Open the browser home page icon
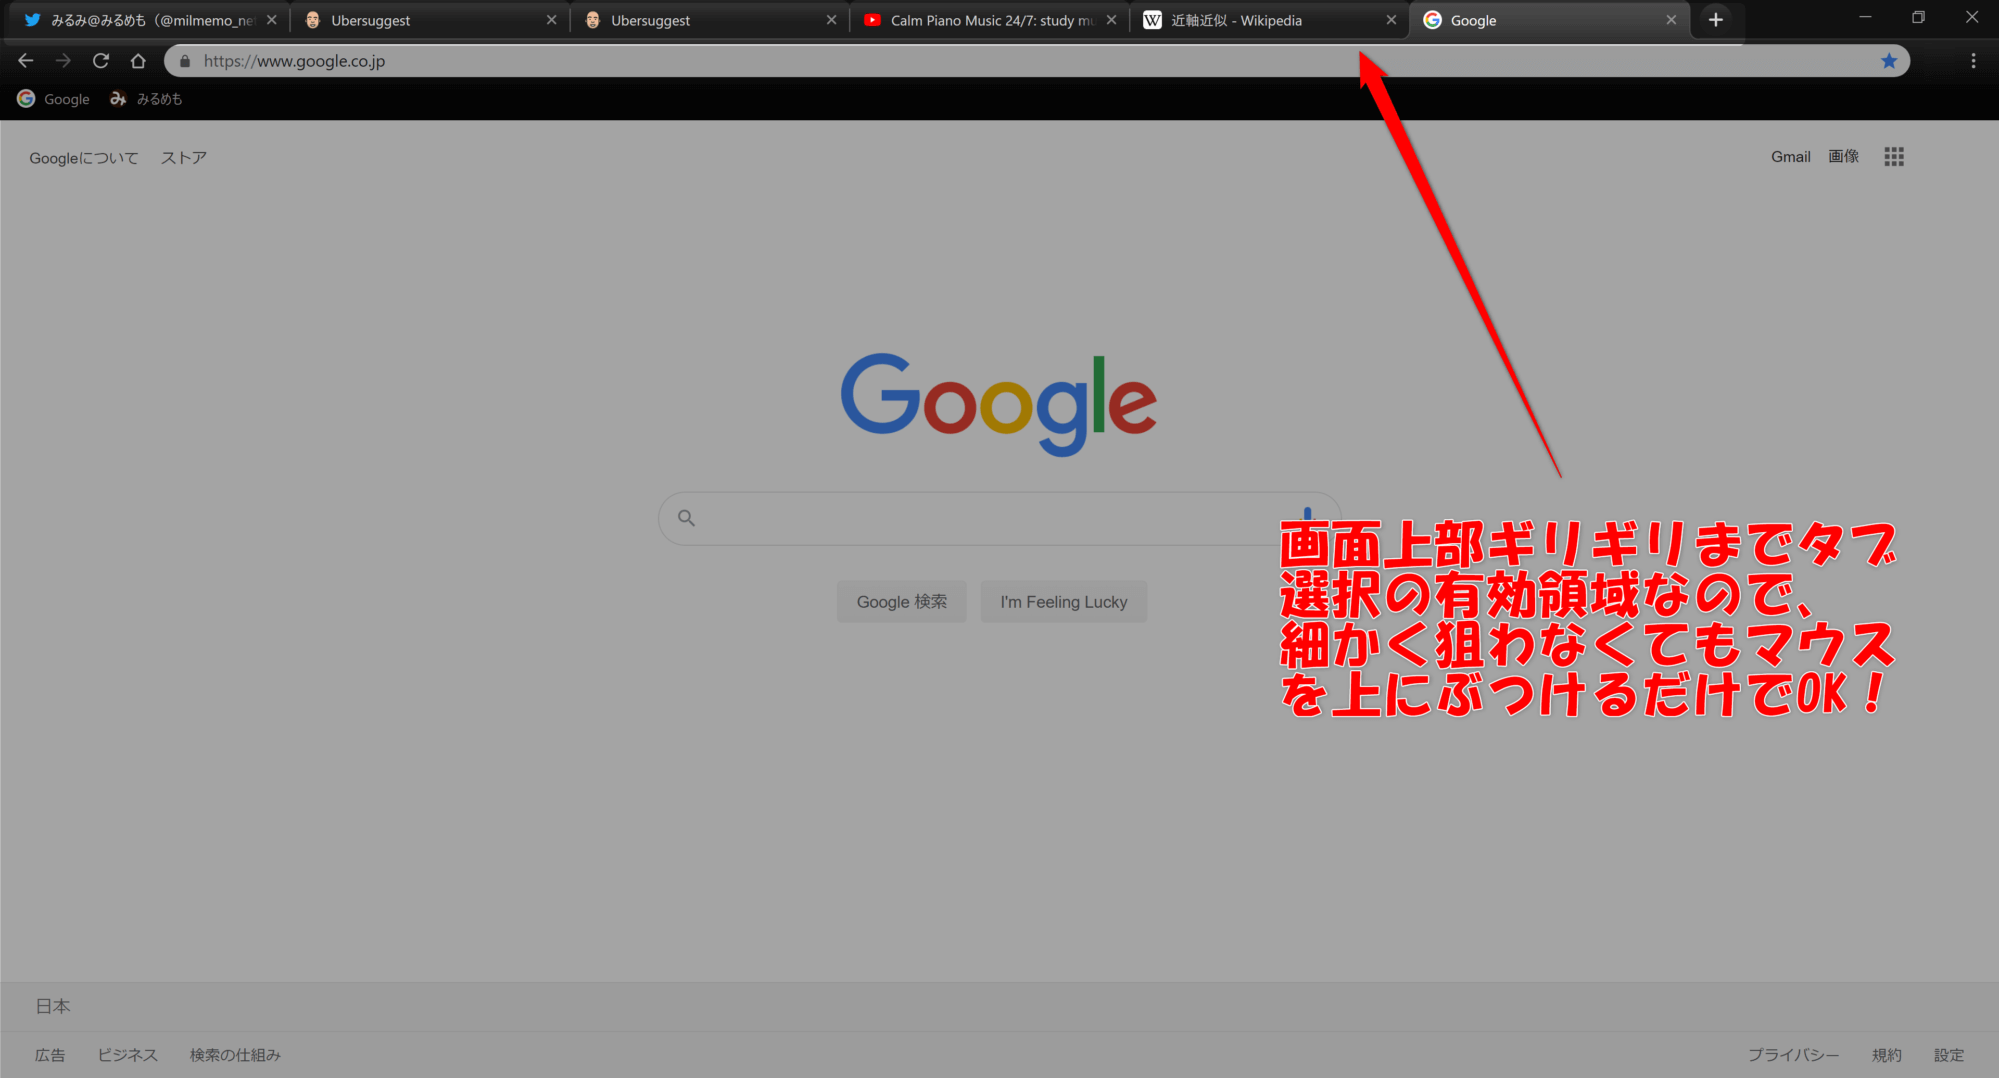This screenshot has height=1078, width=1999. click(138, 61)
